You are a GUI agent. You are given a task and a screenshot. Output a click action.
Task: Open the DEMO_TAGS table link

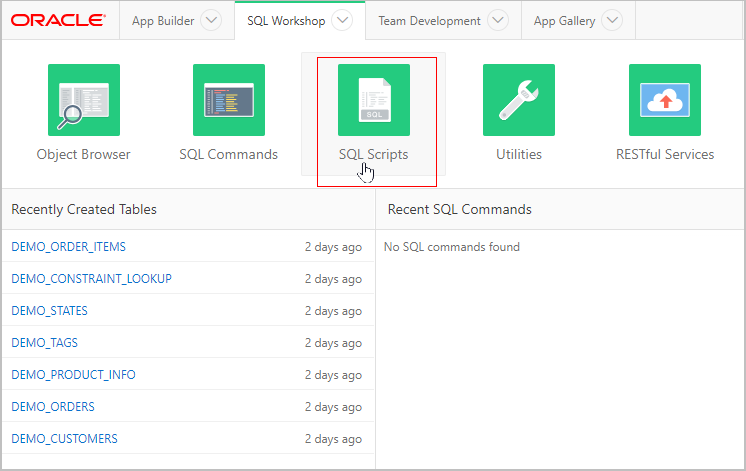(x=45, y=343)
